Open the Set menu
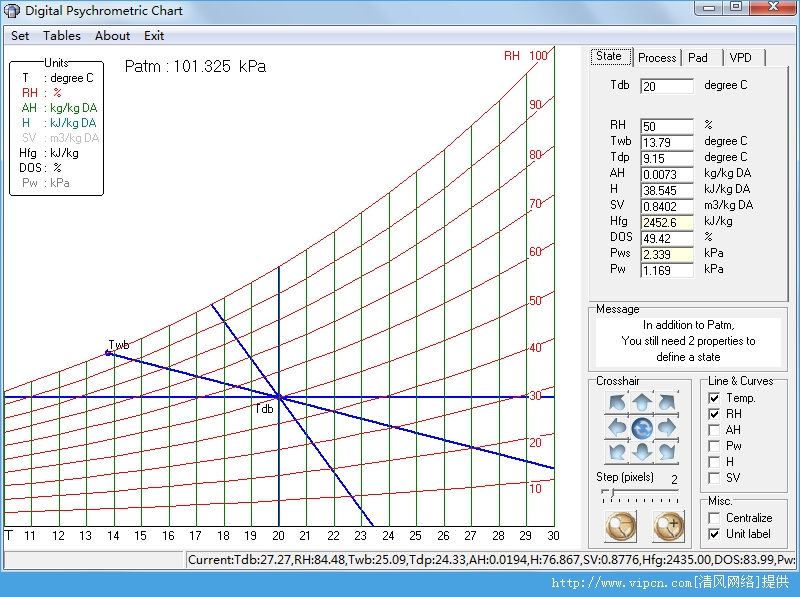The image size is (800, 597). (x=19, y=35)
